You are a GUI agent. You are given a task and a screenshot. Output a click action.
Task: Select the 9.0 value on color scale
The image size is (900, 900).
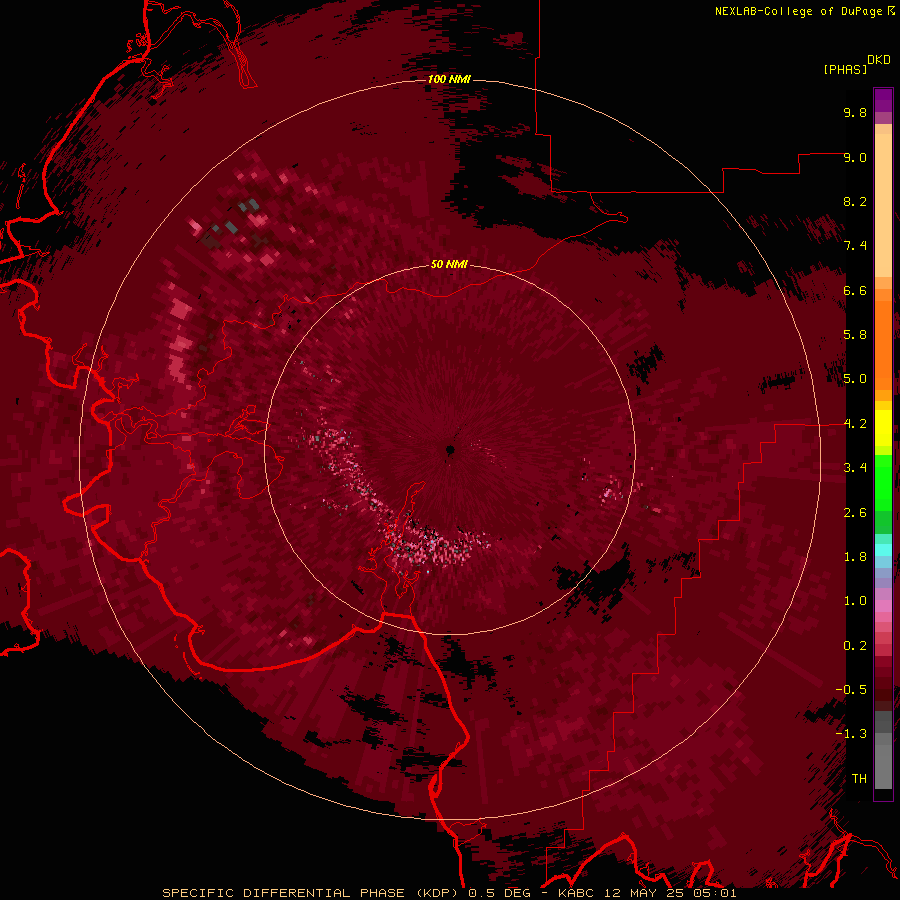855,157
